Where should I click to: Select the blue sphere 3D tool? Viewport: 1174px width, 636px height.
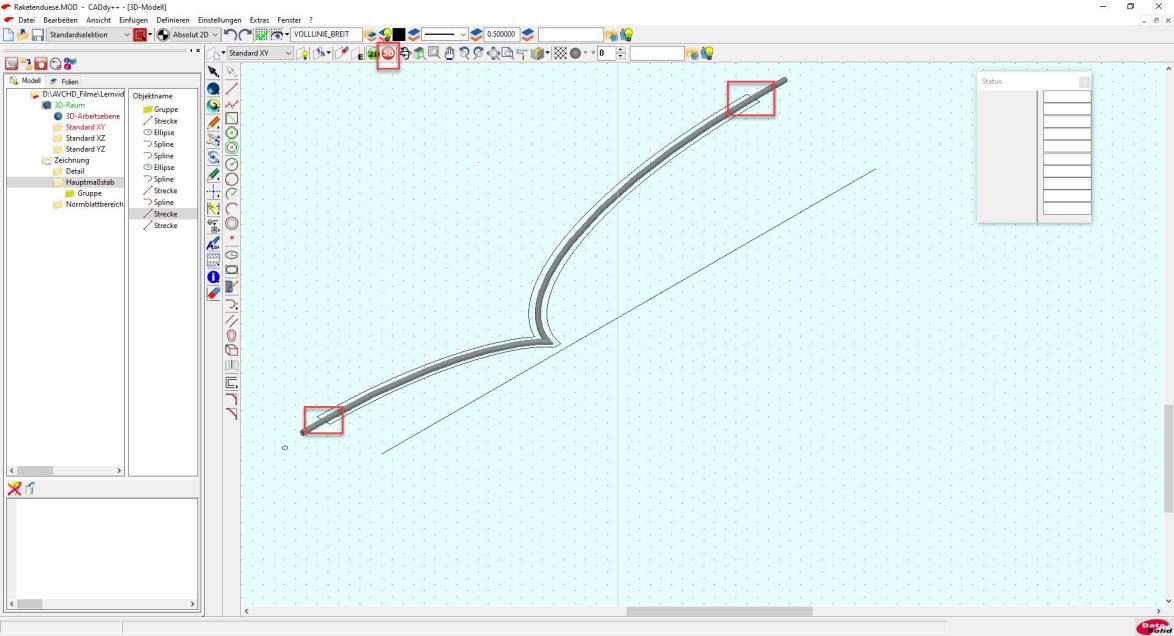tap(213, 88)
